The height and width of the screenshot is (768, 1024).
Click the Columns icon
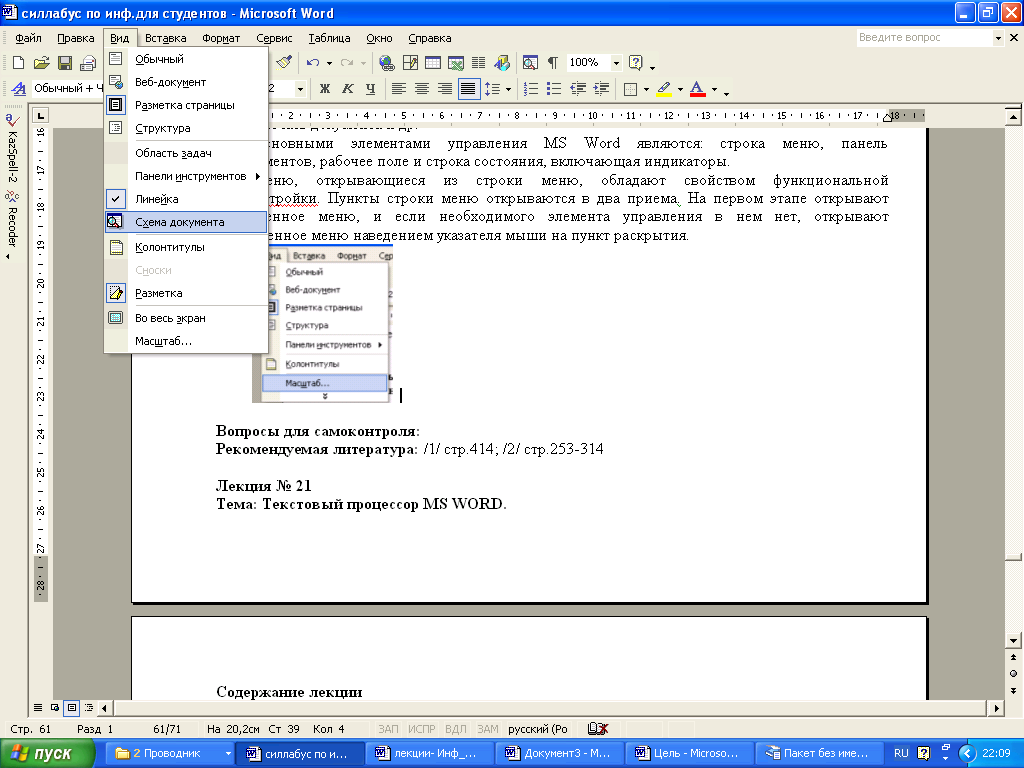pos(479,63)
